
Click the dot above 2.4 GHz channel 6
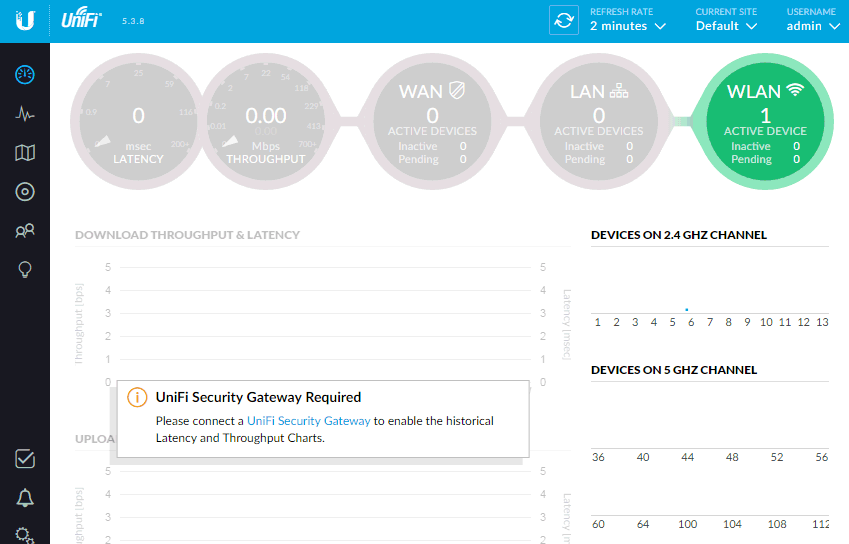(x=687, y=310)
